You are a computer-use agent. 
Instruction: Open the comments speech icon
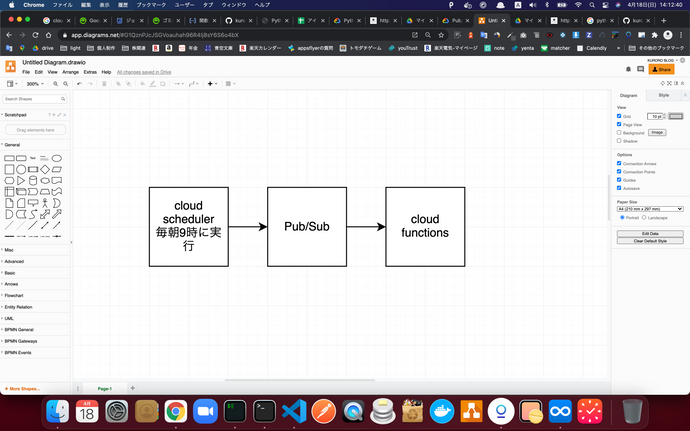[x=641, y=69]
